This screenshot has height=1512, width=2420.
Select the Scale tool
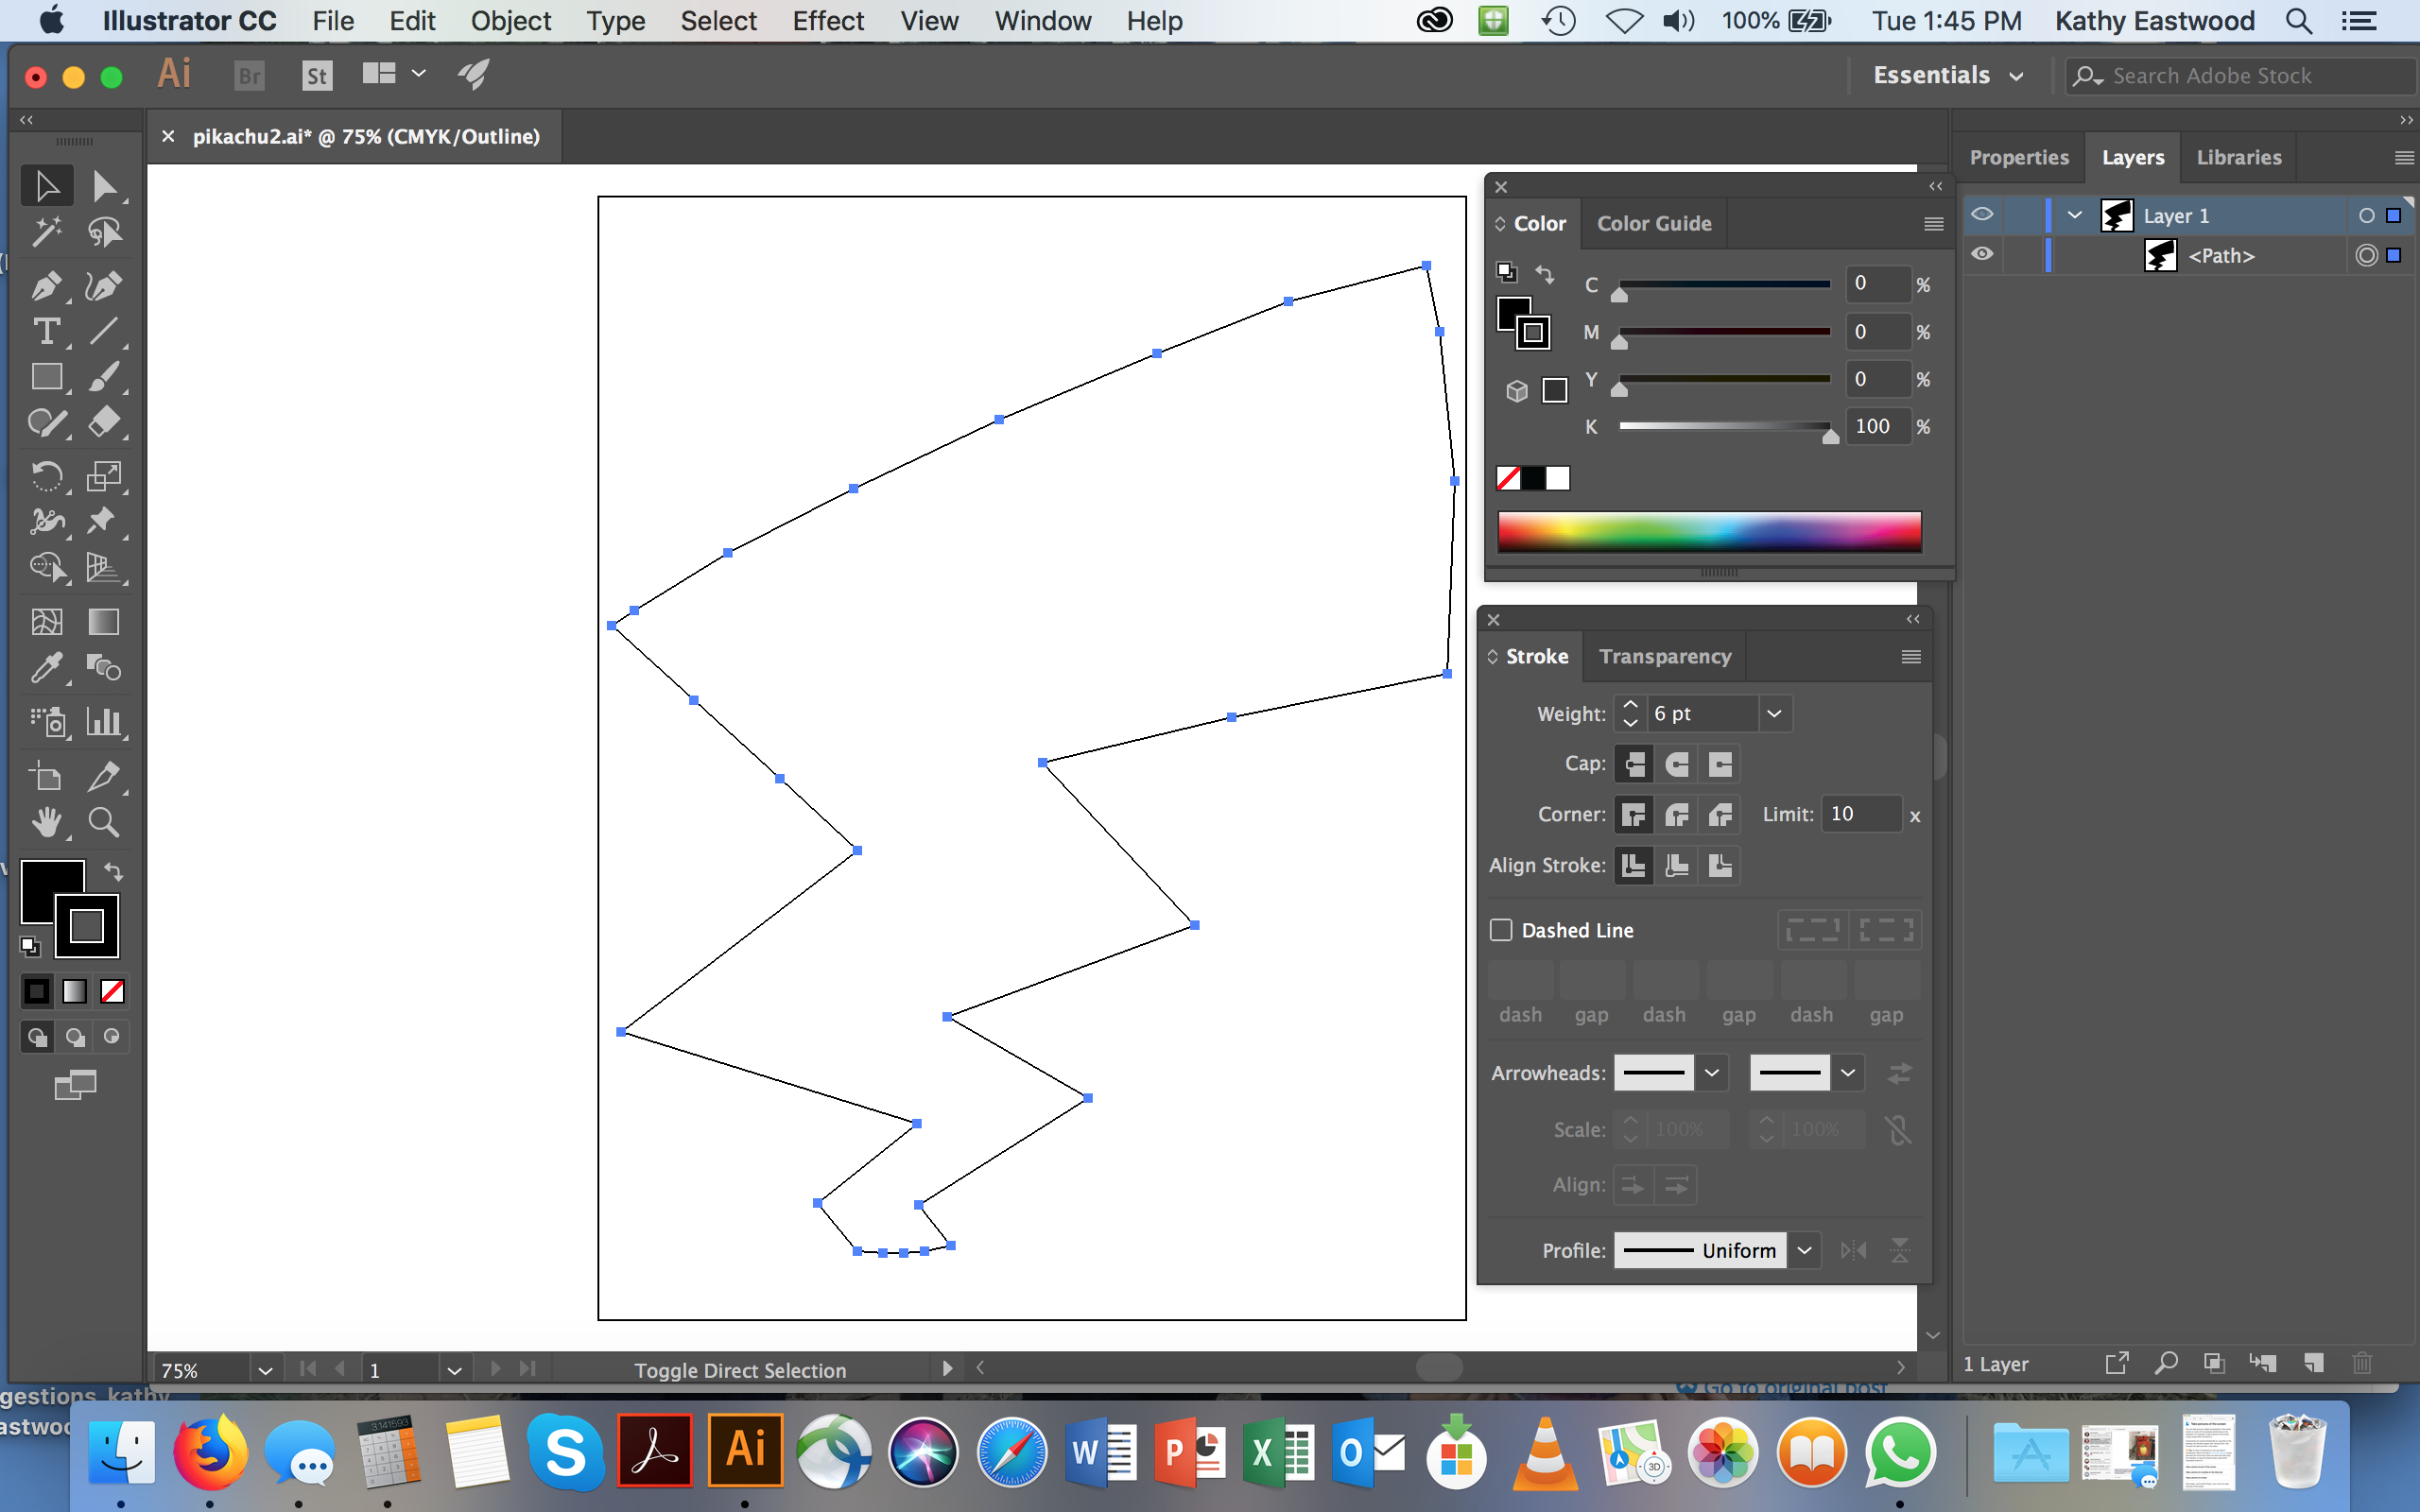click(104, 476)
